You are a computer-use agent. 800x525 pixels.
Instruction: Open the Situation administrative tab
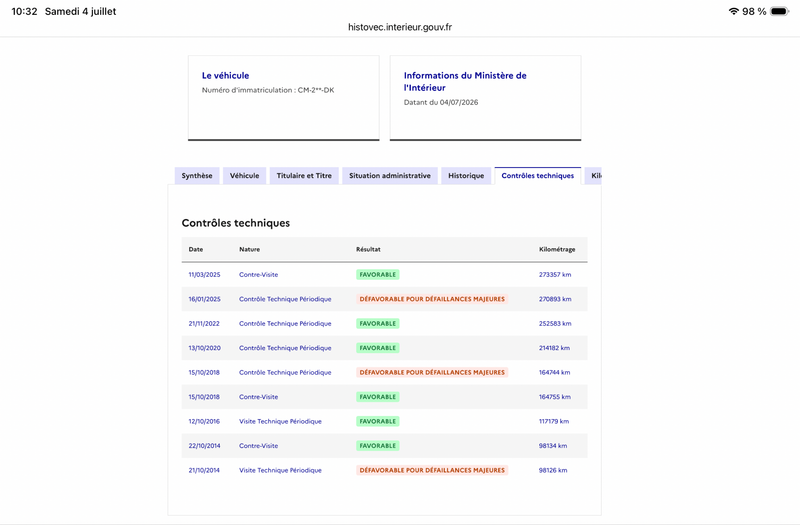coord(390,176)
